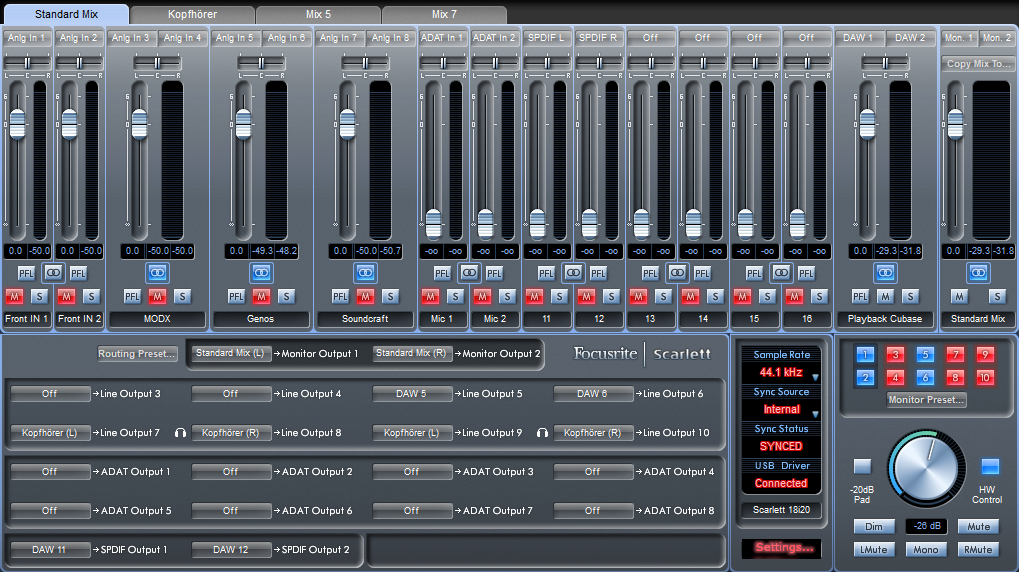Screen dimensions: 1019x572
Task: Open the Settings button
Action: [784, 548]
